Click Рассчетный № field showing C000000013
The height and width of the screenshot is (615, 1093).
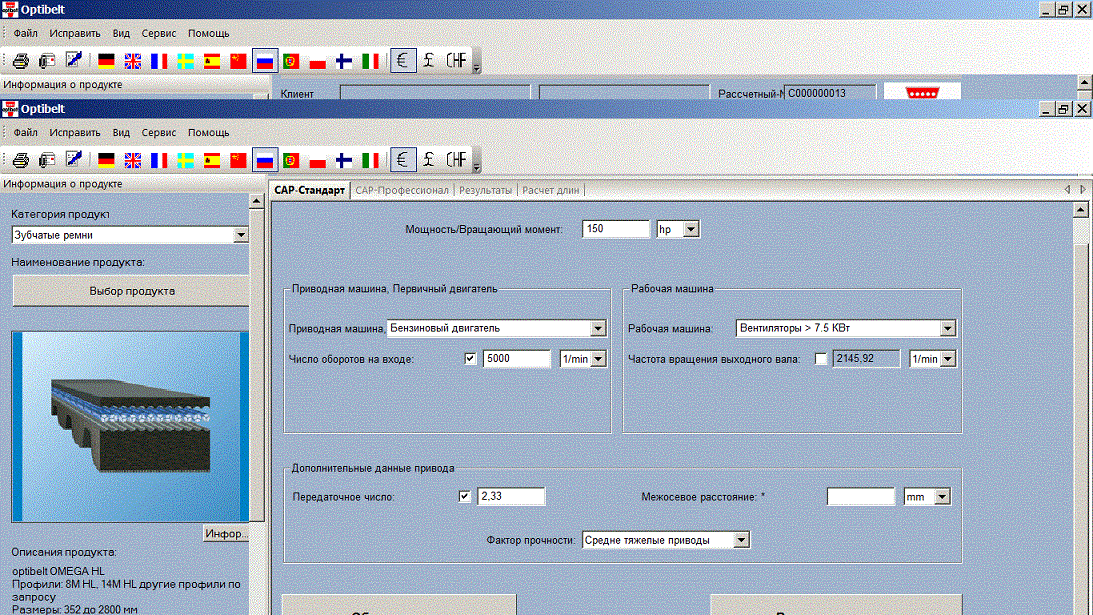coord(830,93)
